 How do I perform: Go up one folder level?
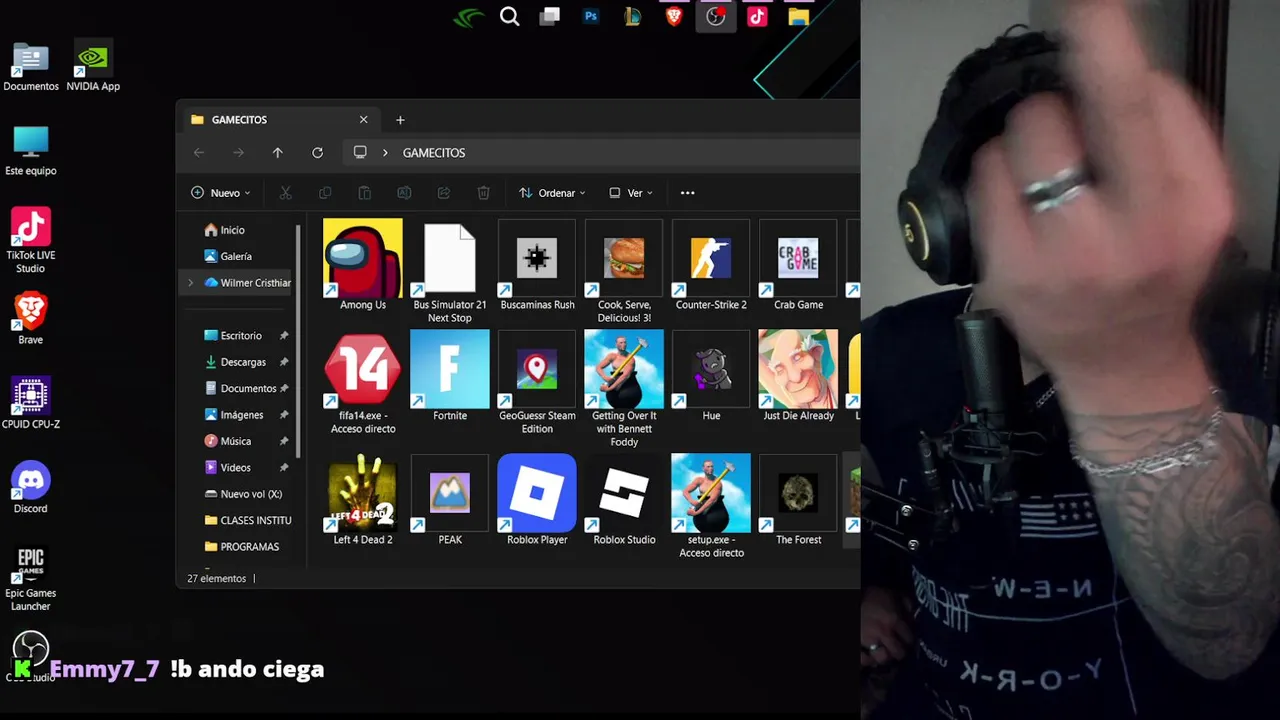[x=278, y=153]
